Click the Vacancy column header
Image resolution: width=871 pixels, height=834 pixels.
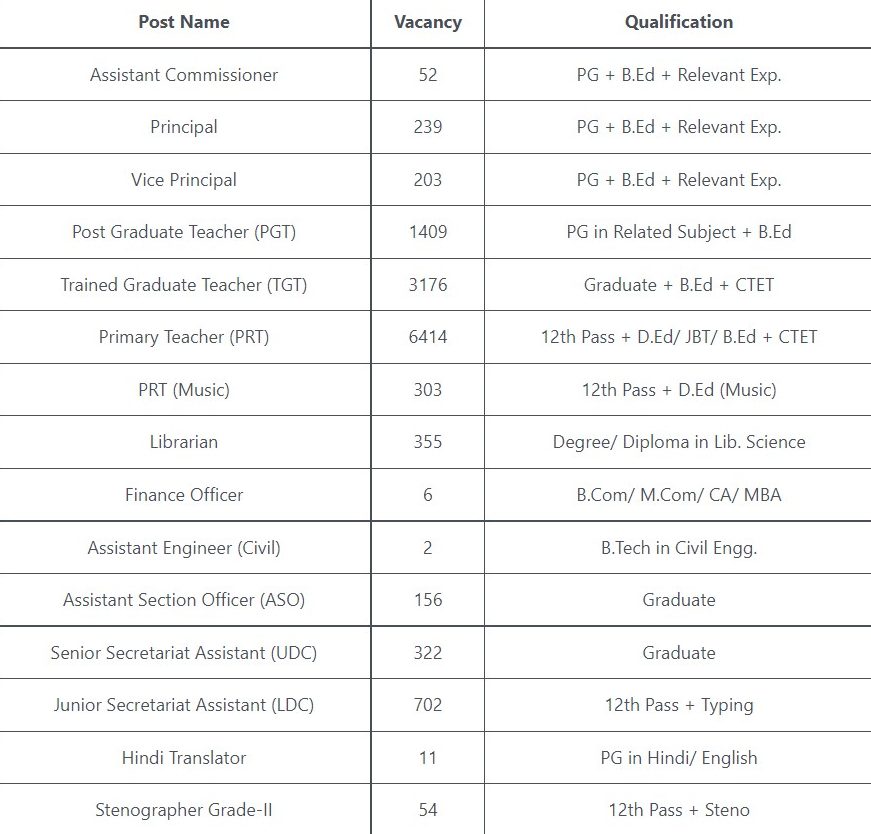[428, 22]
